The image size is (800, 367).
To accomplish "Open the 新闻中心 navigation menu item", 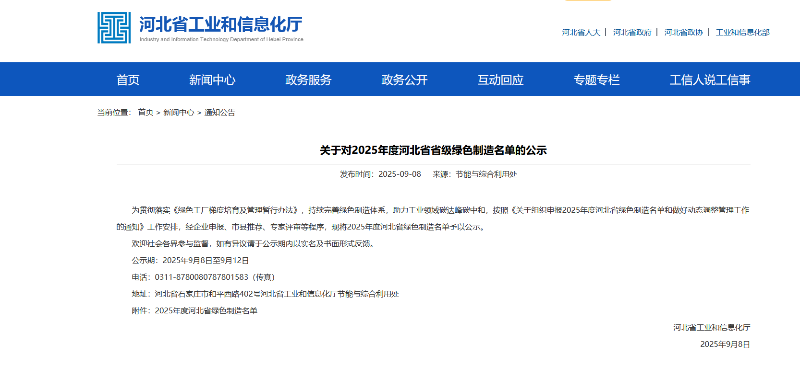I will pos(212,80).
